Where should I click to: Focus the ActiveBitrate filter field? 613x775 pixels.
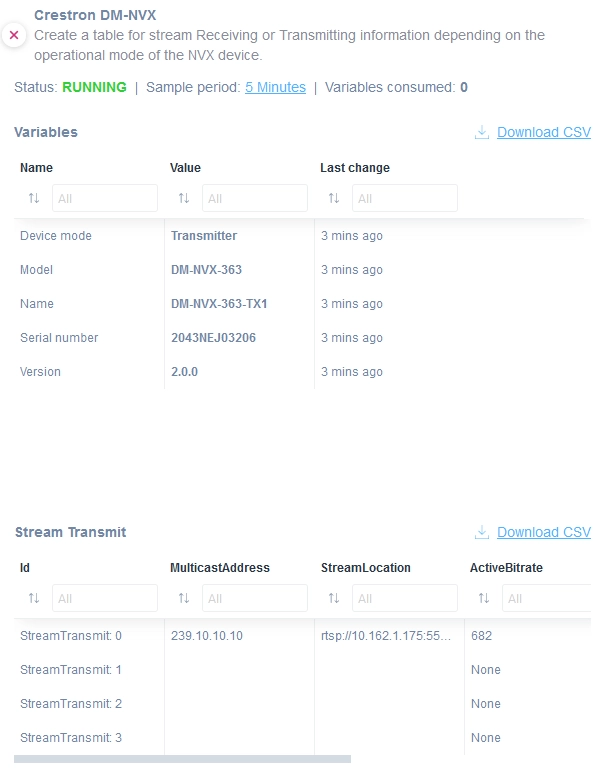(x=547, y=598)
